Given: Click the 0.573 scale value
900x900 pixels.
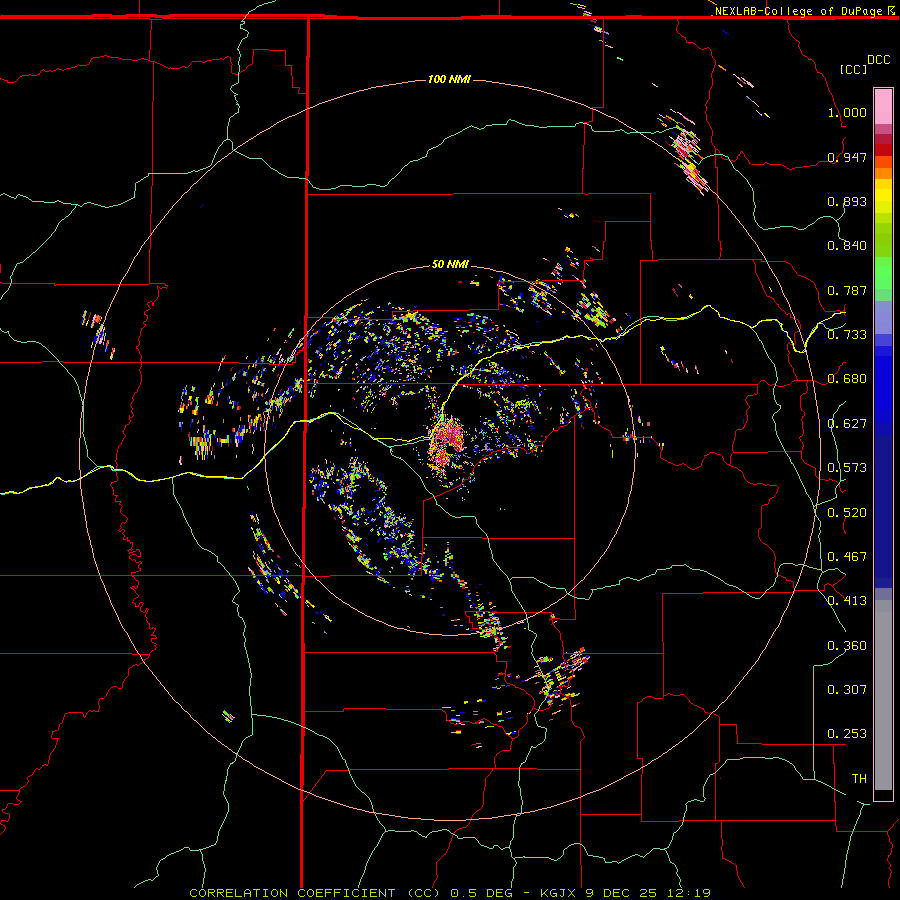Looking at the screenshot, I should [x=847, y=468].
